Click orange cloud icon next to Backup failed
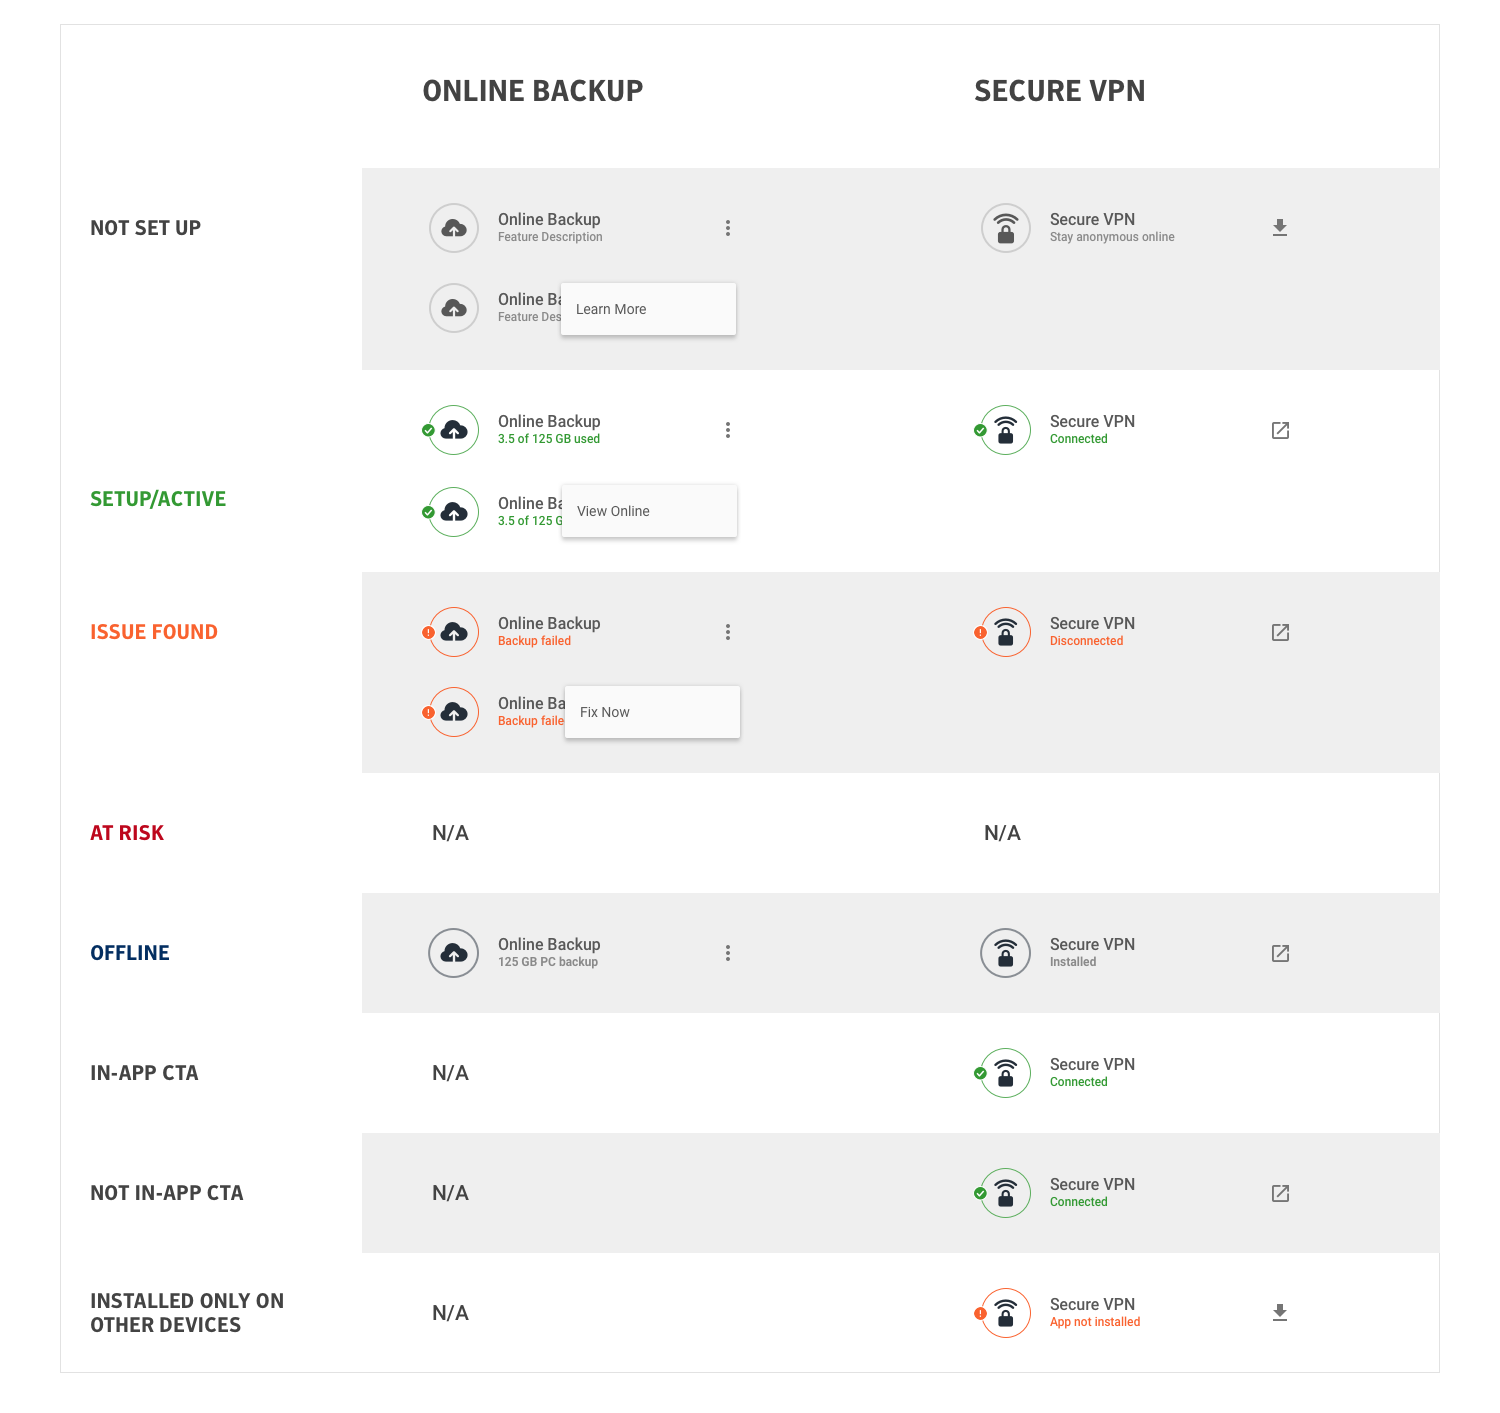Screen dimensions: 1500x1413 [x=454, y=632]
